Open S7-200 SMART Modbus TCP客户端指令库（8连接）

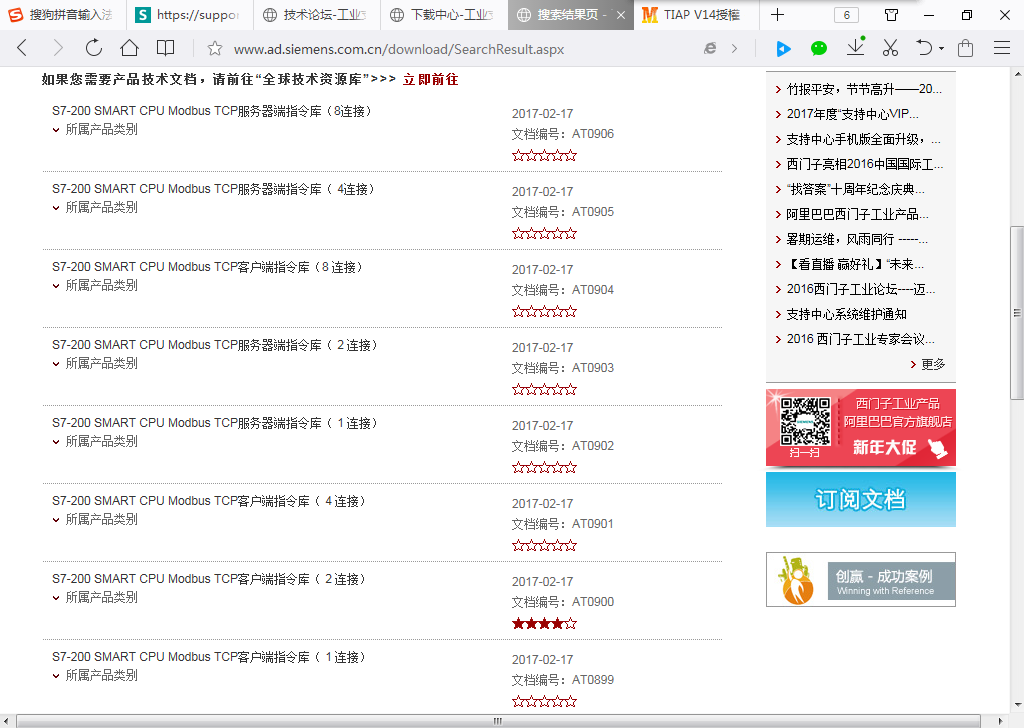(x=208, y=268)
